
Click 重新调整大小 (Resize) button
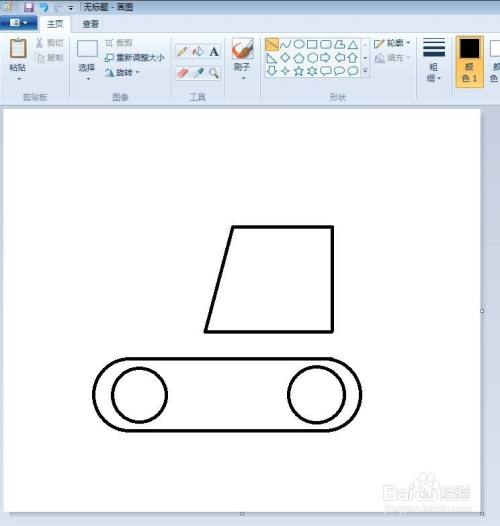135,58
